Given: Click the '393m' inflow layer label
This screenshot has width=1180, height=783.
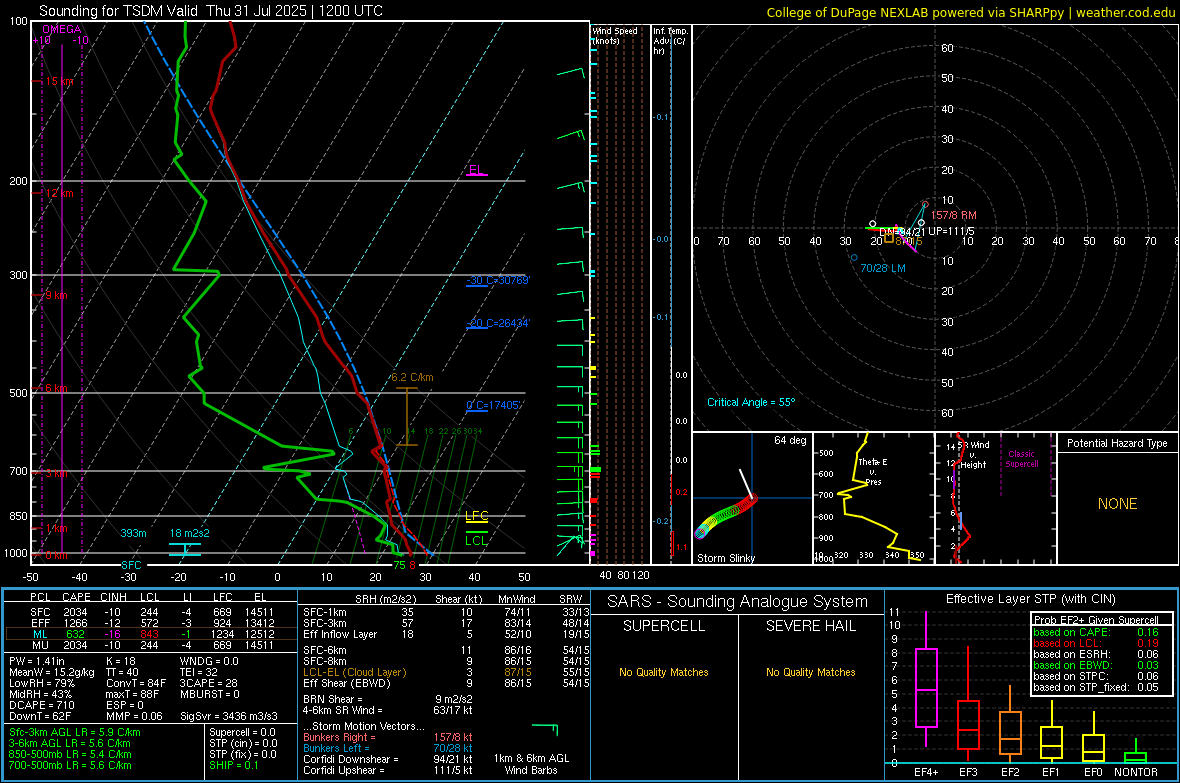Looking at the screenshot, I should click(x=133, y=533).
